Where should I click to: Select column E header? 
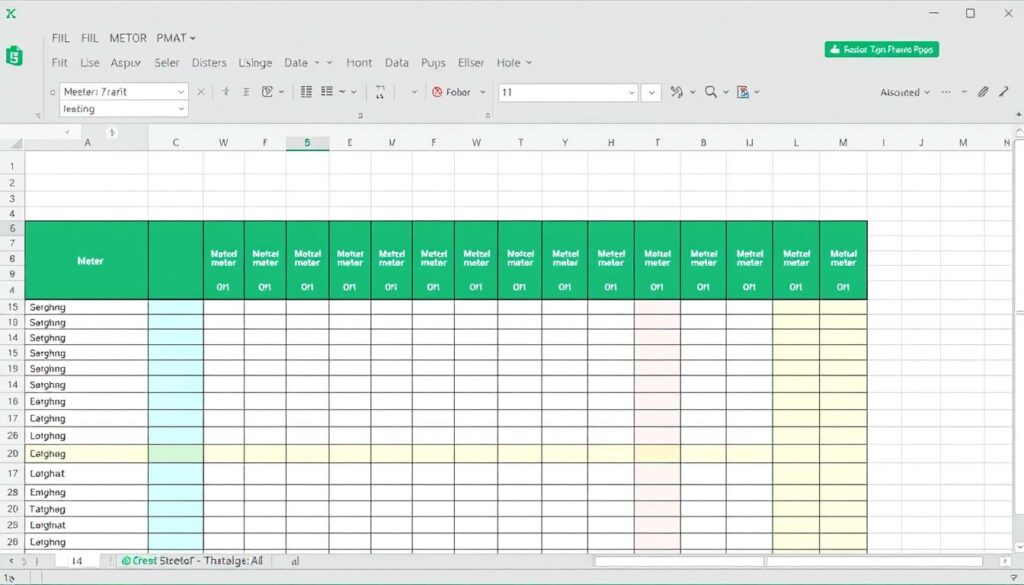[350, 143]
